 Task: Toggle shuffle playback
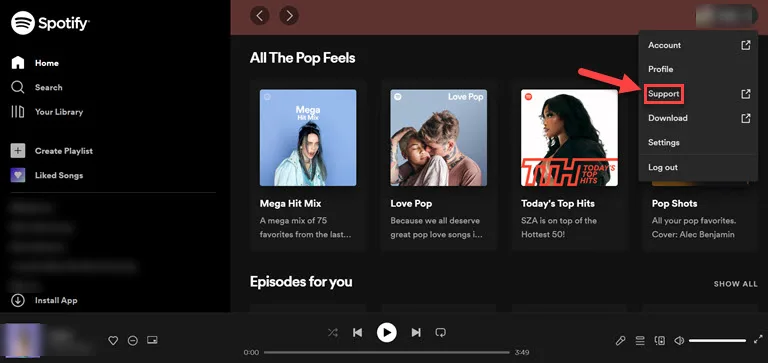click(333, 333)
